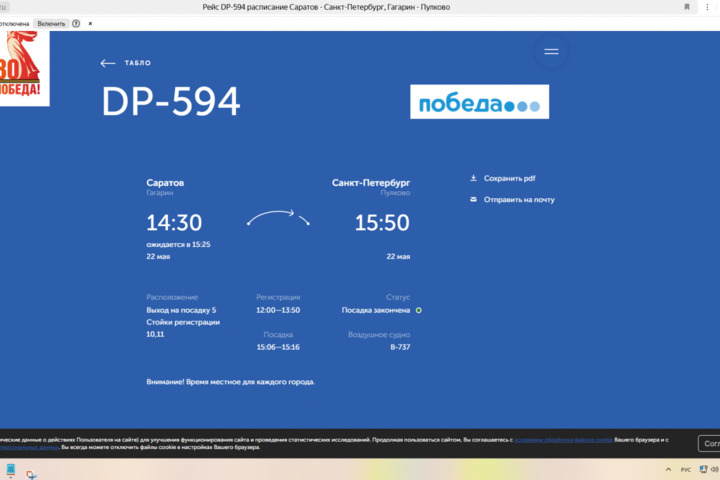Open the hamburger menu button
The image size is (720, 480).
551,51
